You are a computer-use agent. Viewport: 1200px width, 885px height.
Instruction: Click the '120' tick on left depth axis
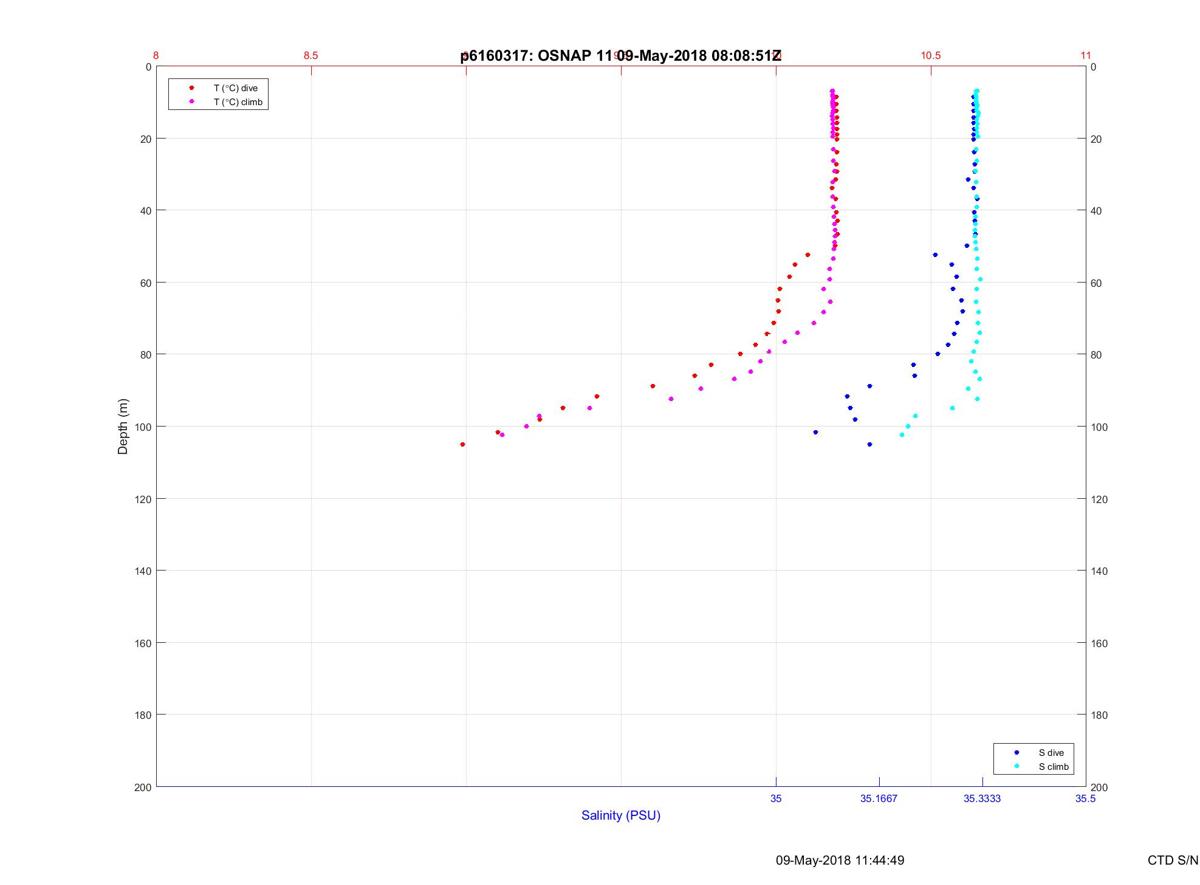[x=142, y=499]
